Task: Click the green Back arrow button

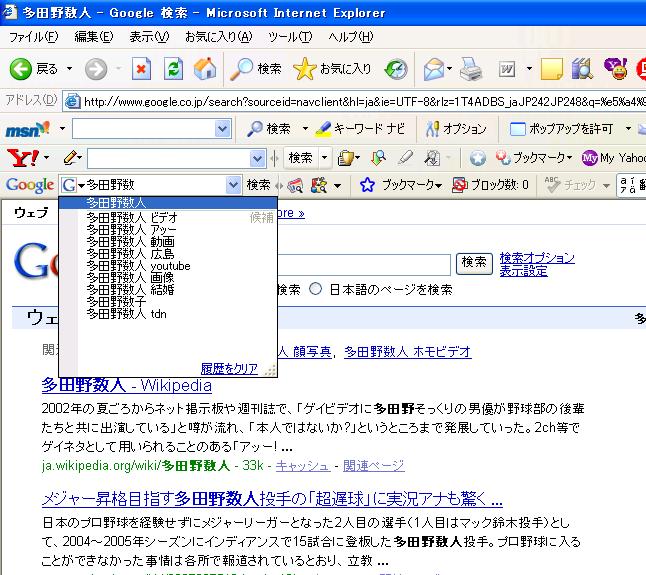Action: [x=20, y=68]
